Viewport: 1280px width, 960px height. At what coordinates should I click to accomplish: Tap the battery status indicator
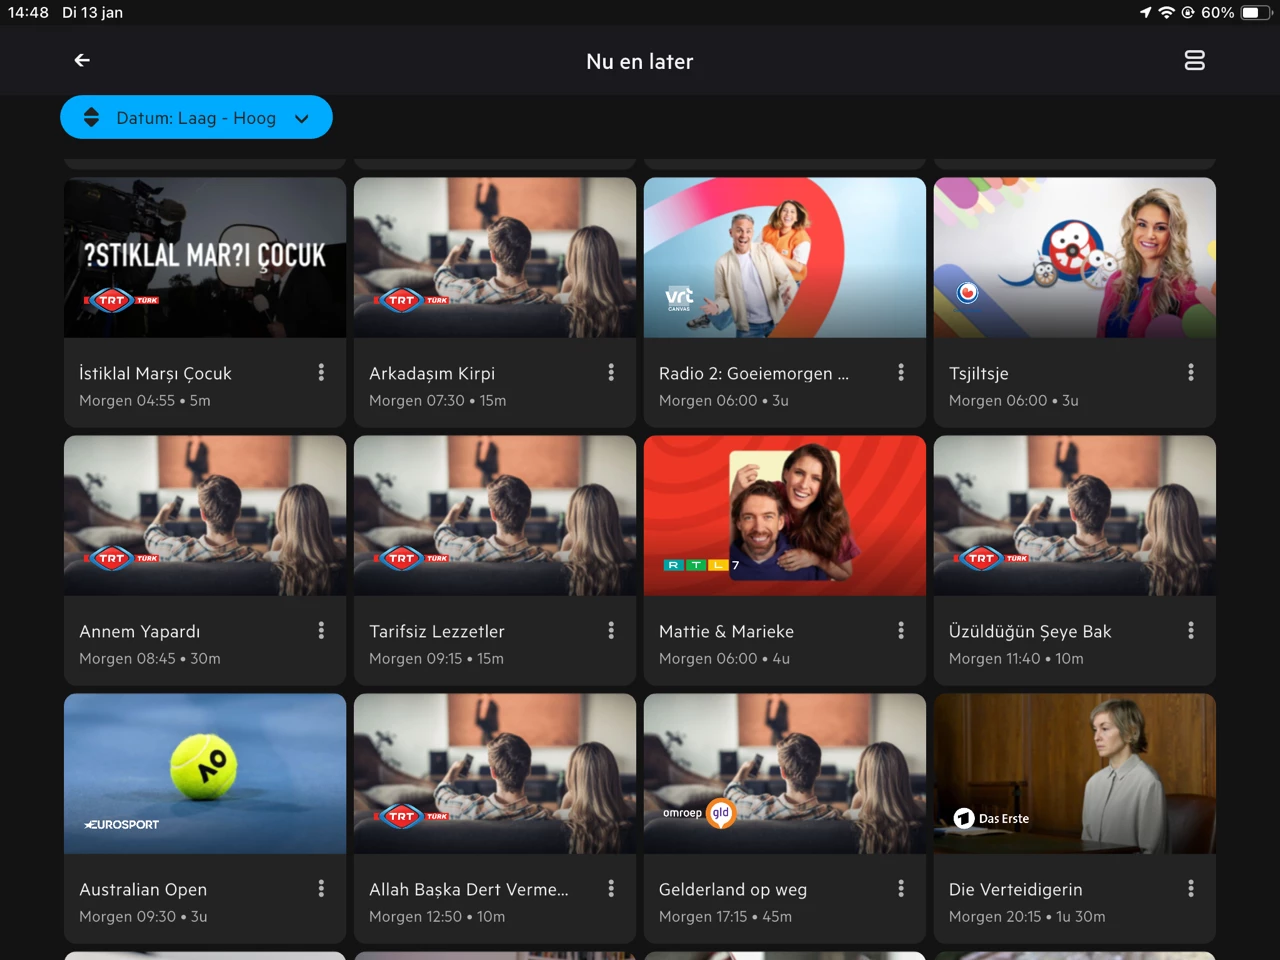1255,13
